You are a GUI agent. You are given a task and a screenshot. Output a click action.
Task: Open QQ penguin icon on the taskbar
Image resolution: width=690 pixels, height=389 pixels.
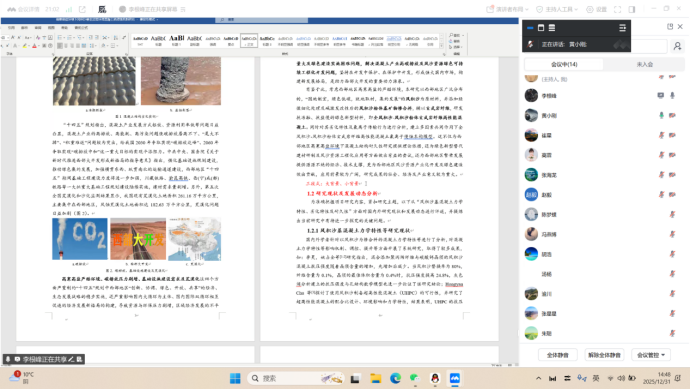click(435, 378)
